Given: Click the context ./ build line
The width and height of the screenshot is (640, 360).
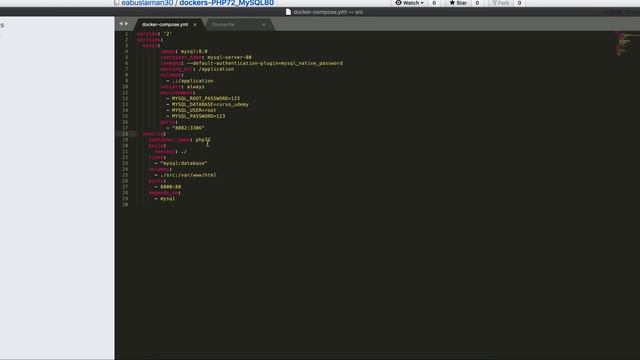Looking at the screenshot, I should click(171, 151).
